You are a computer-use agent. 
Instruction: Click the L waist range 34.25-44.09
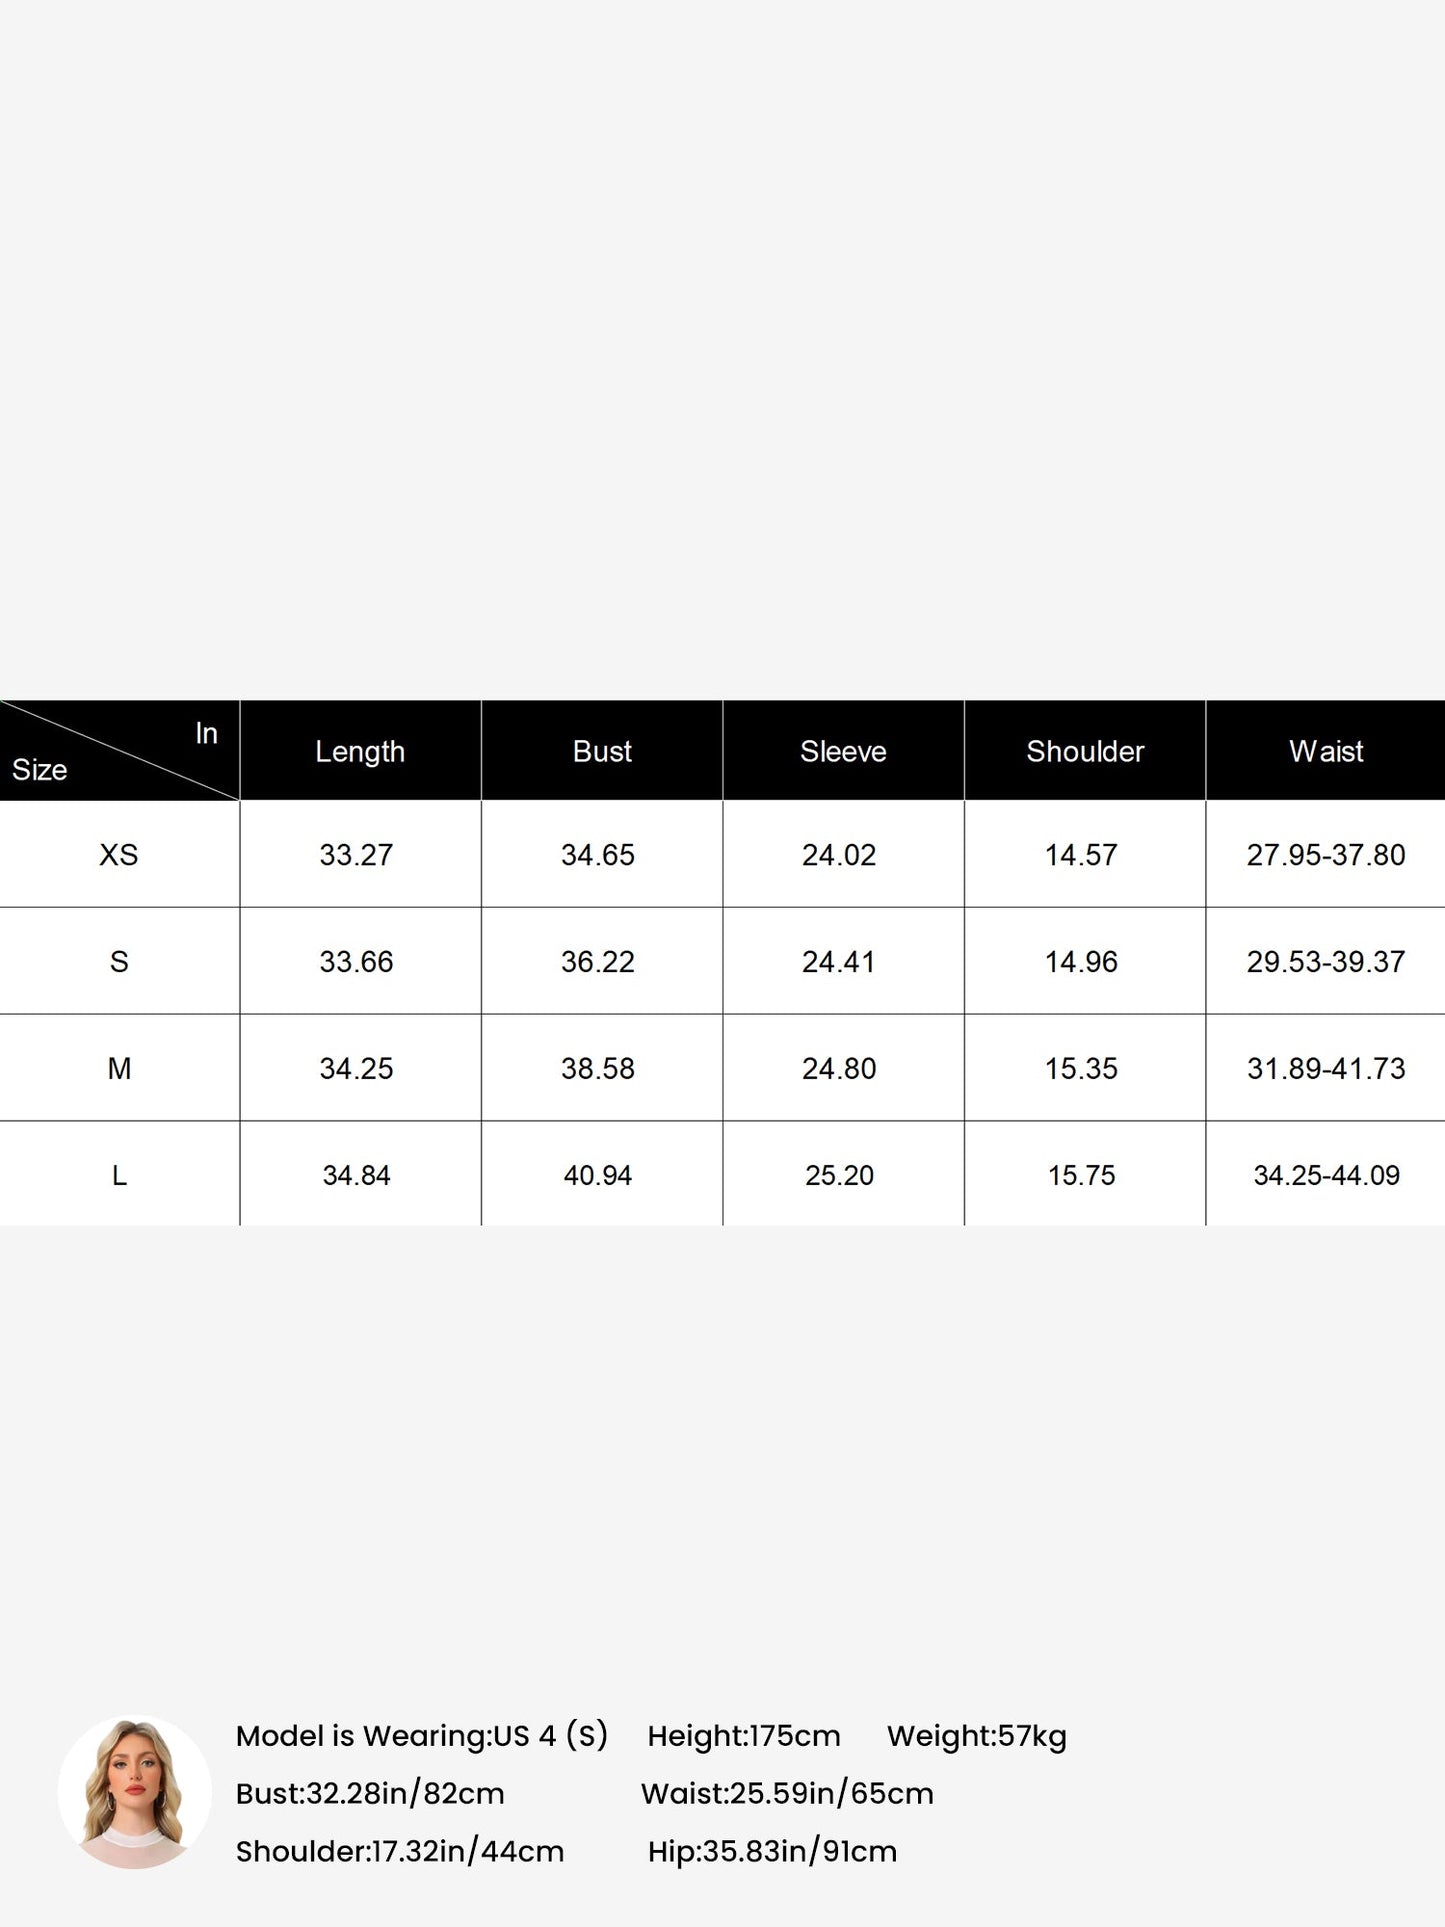[1326, 1176]
